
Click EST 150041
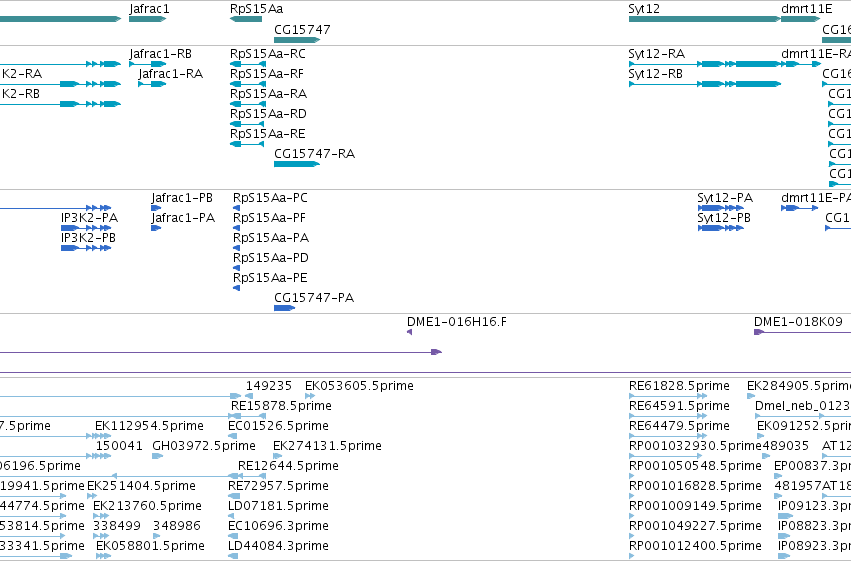[x=104, y=456]
